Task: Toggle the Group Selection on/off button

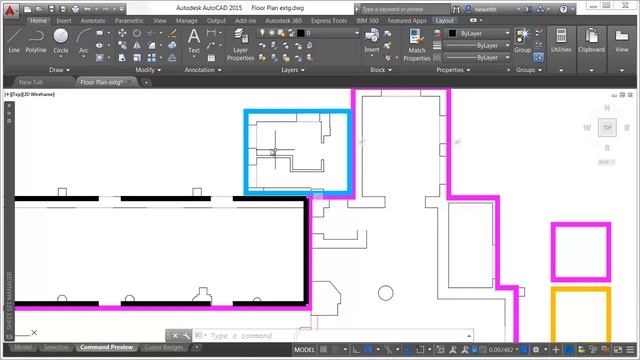Action: point(538,58)
